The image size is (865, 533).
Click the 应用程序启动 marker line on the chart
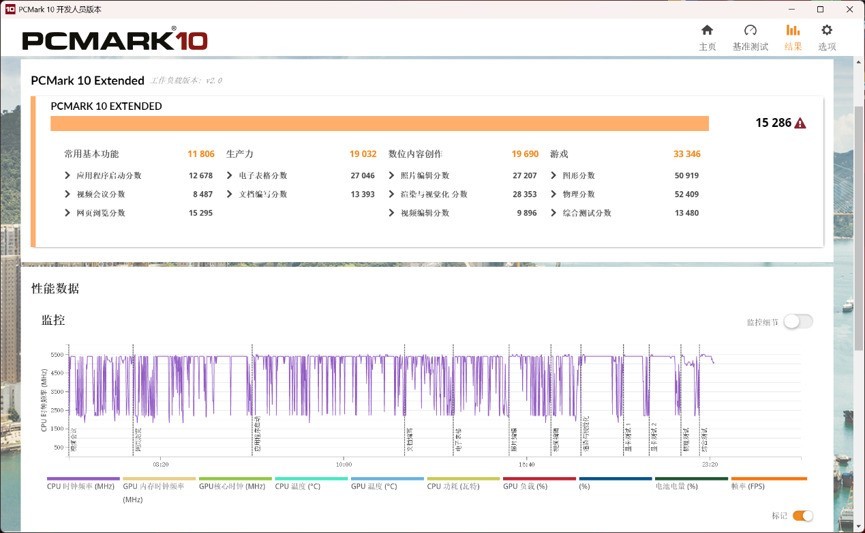point(253,400)
